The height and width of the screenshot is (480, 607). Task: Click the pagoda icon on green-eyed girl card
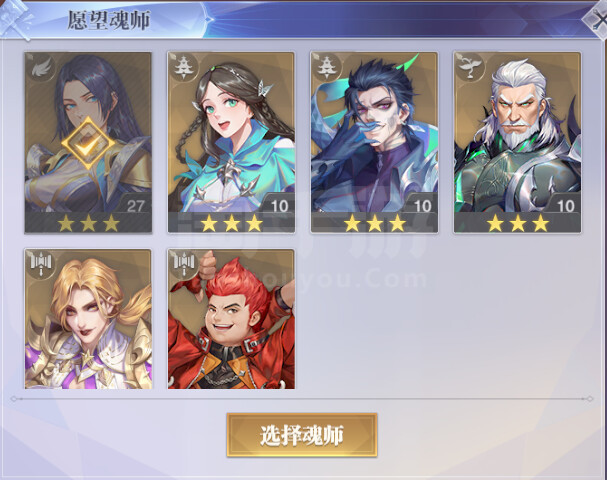coord(184,68)
